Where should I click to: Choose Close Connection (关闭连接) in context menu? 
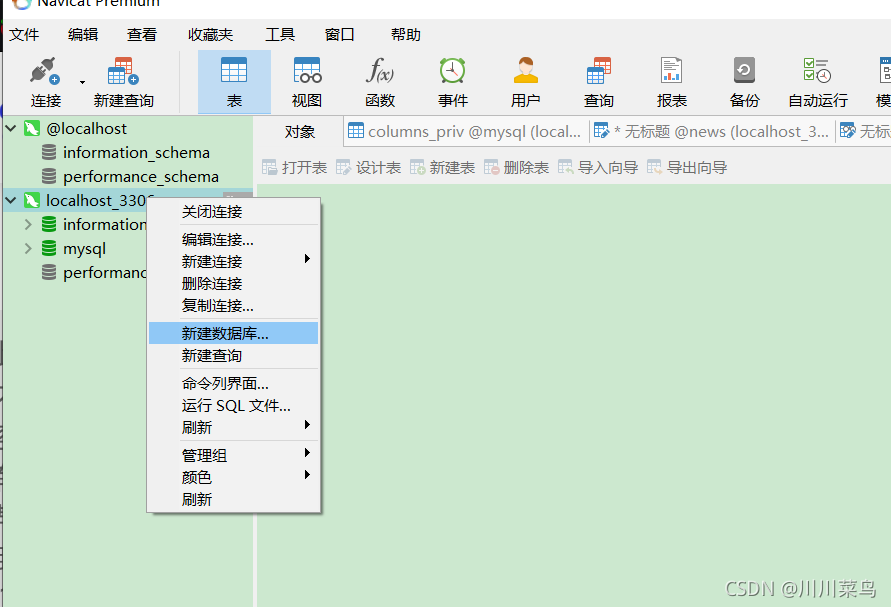pos(234,212)
